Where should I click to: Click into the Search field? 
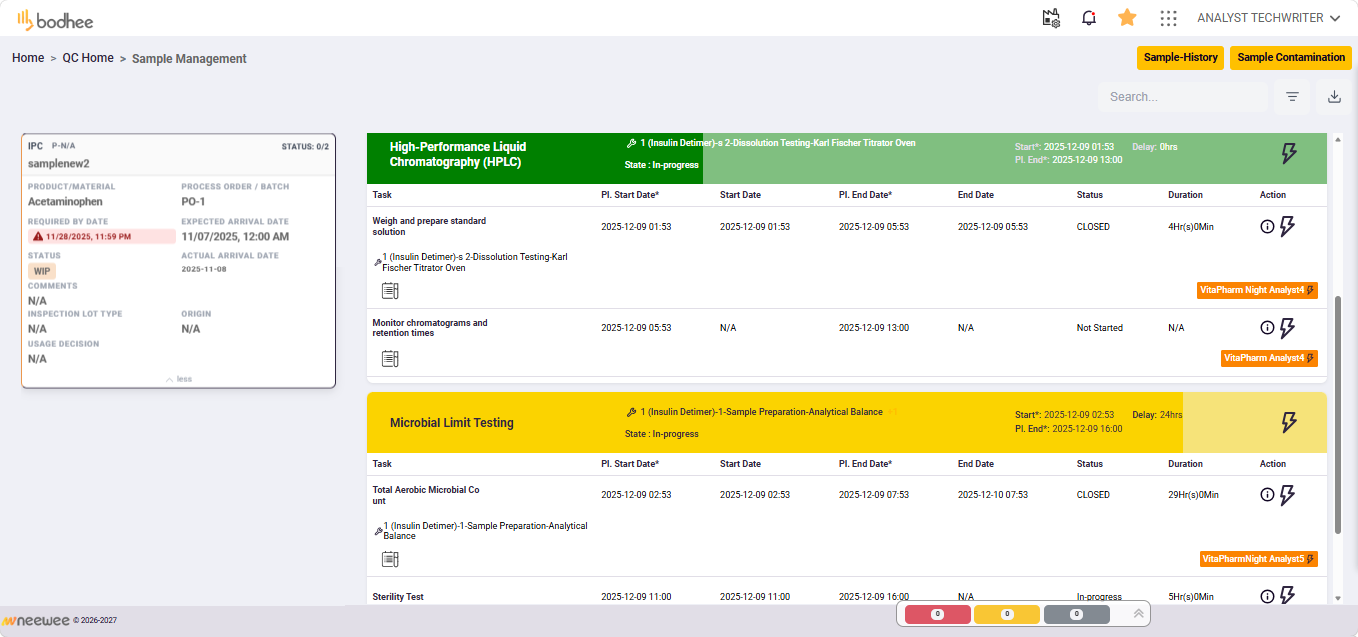point(1183,97)
